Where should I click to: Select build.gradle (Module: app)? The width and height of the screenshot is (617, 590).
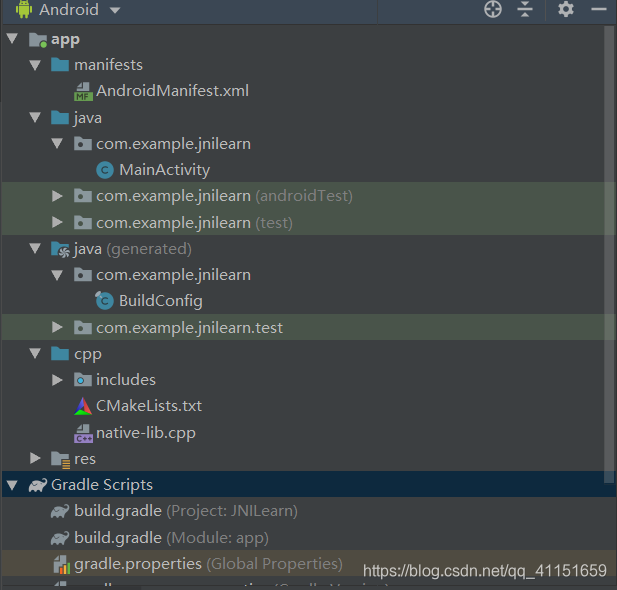coord(171,538)
